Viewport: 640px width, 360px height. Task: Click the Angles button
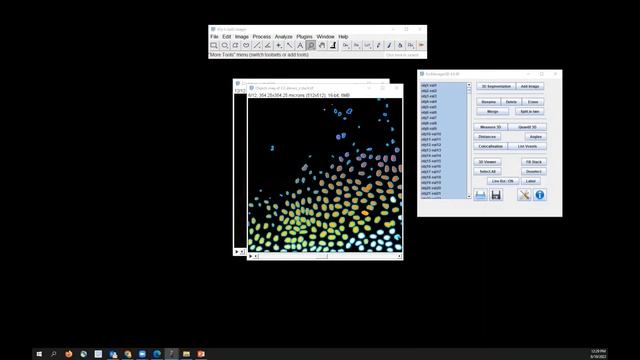(536, 136)
